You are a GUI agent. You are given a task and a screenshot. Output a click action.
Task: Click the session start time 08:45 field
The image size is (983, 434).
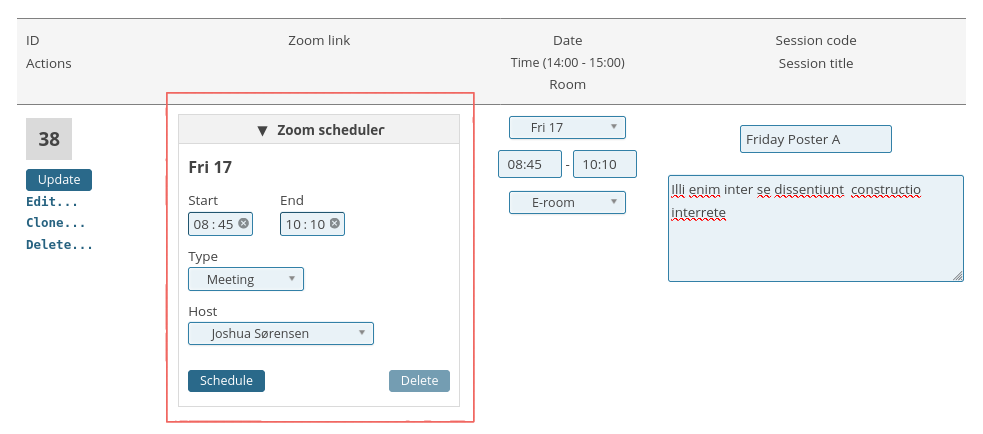click(x=530, y=164)
